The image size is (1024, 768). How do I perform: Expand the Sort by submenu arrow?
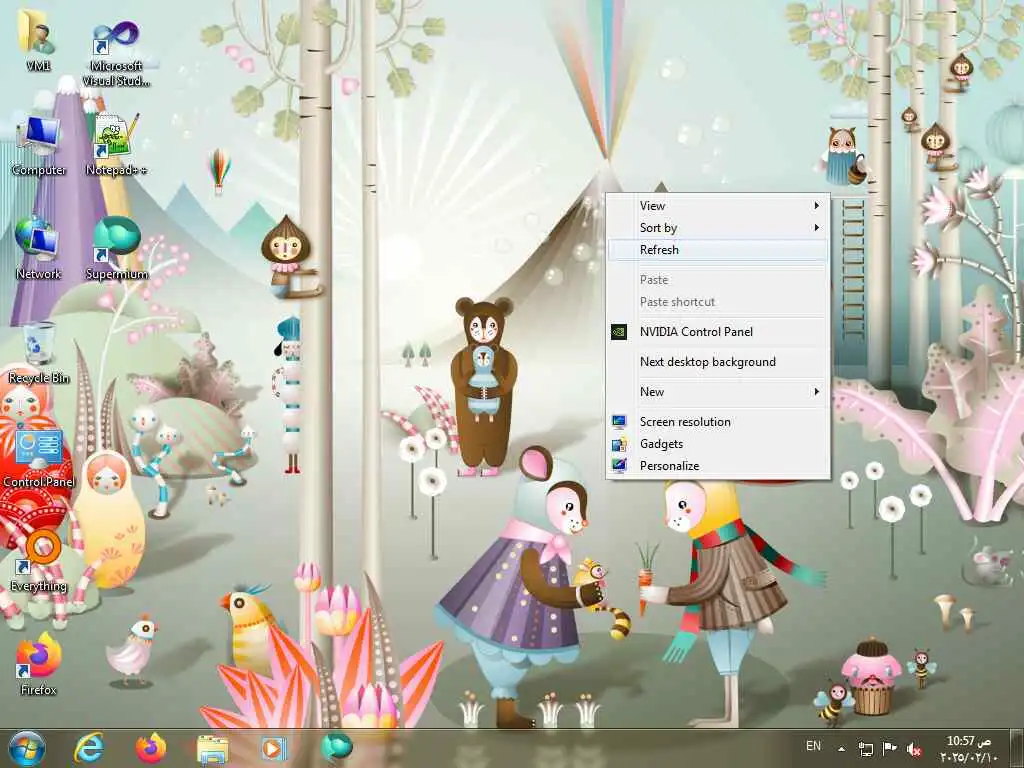(x=816, y=228)
